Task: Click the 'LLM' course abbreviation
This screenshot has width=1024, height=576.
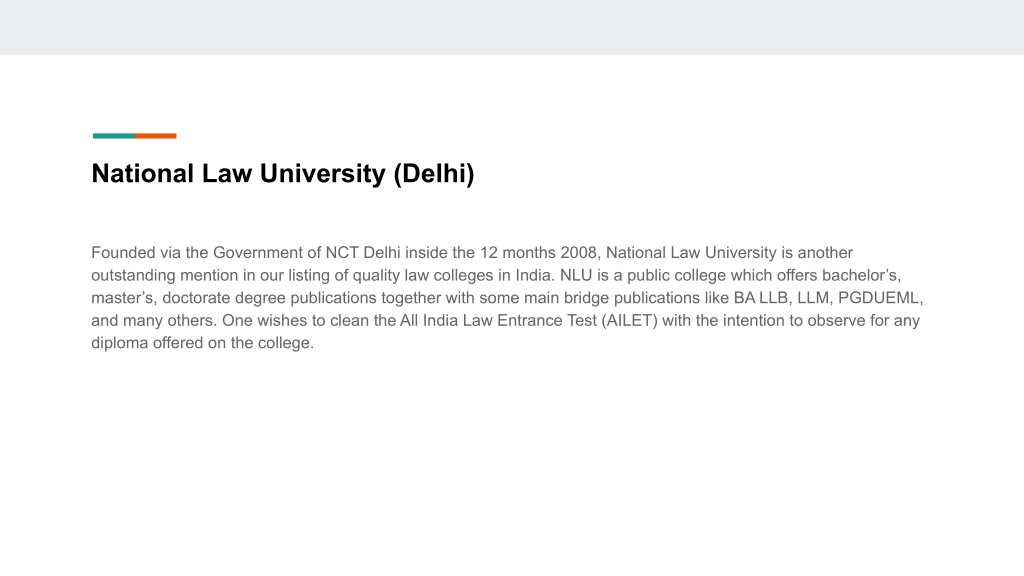Action: click(x=813, y=298)
